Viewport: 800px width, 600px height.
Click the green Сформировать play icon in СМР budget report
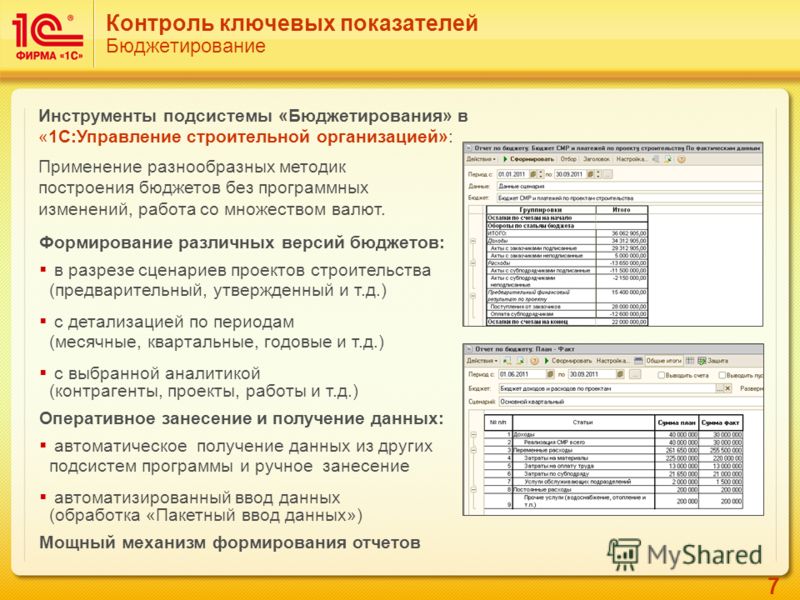tap(506, 159)
